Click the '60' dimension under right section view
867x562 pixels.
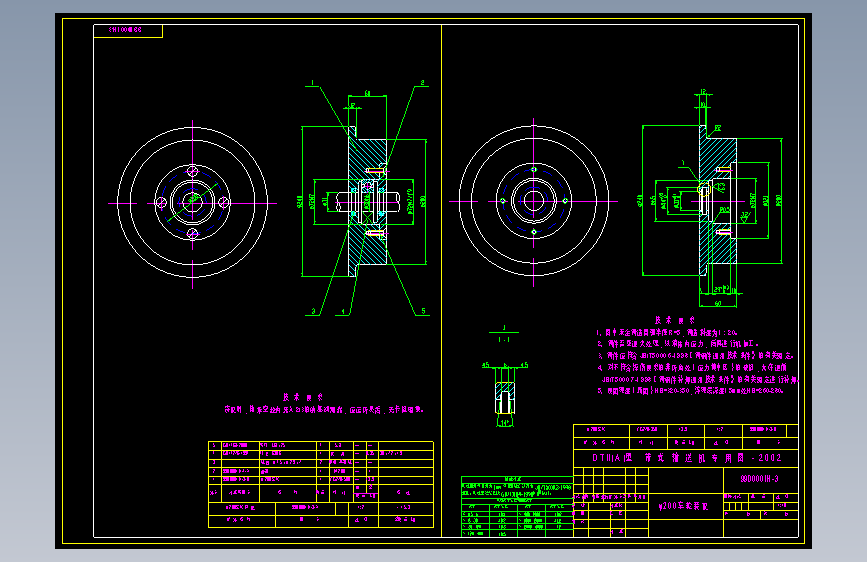coord(718,303)
